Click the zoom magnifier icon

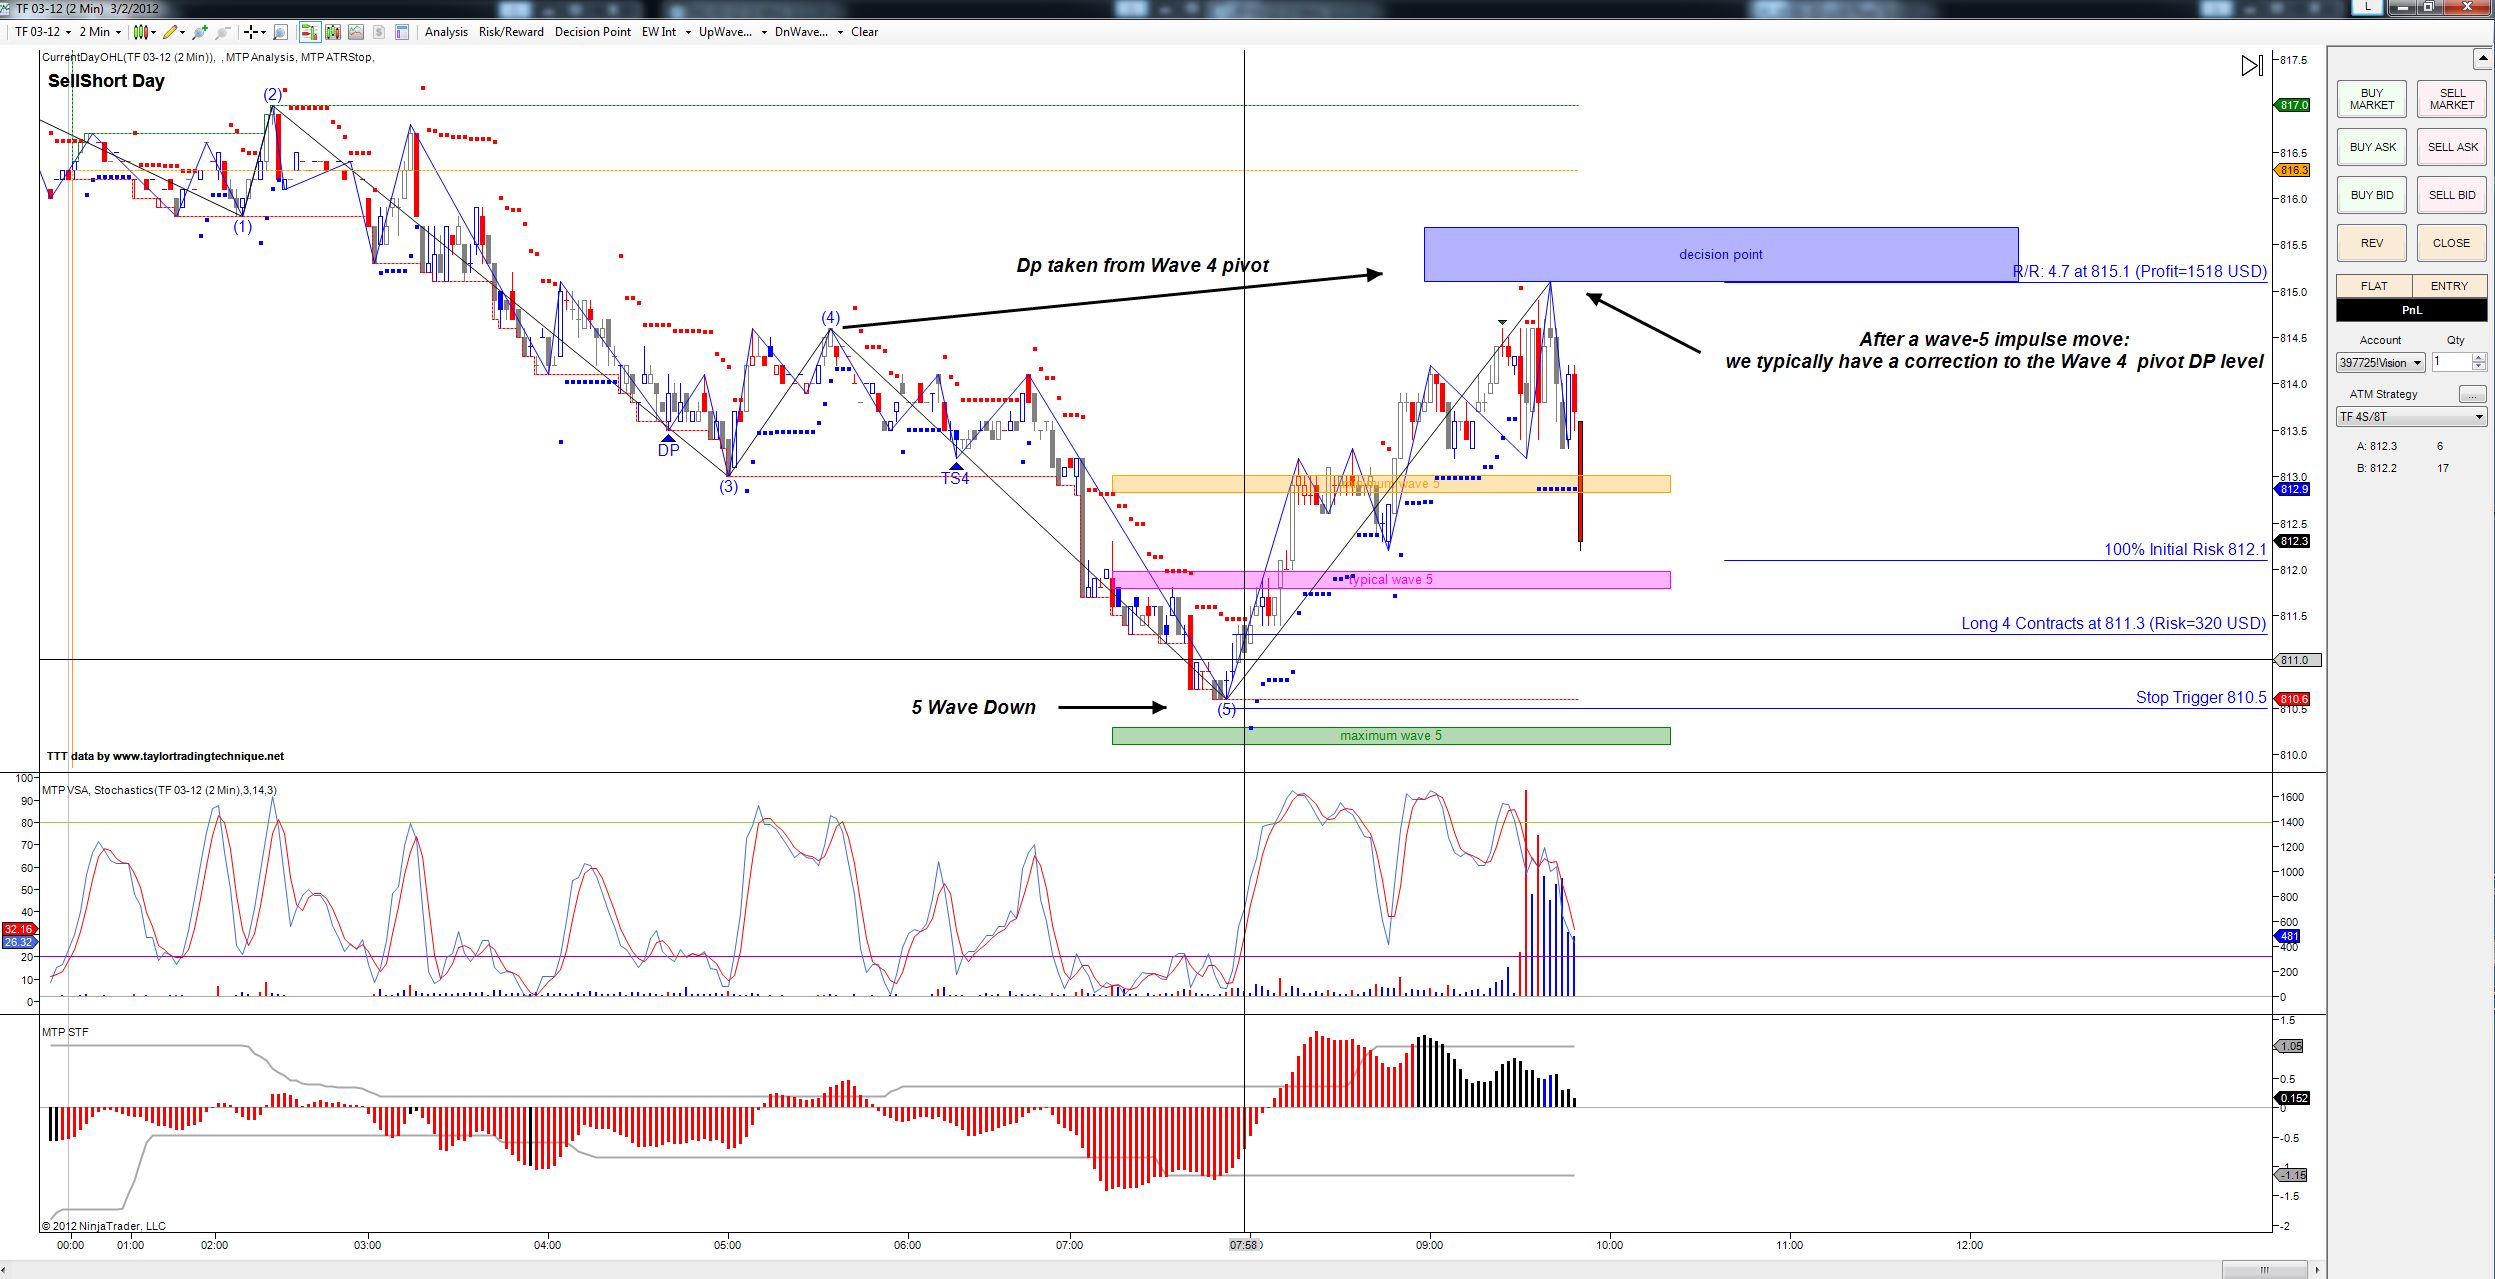(x=280, y=32)
